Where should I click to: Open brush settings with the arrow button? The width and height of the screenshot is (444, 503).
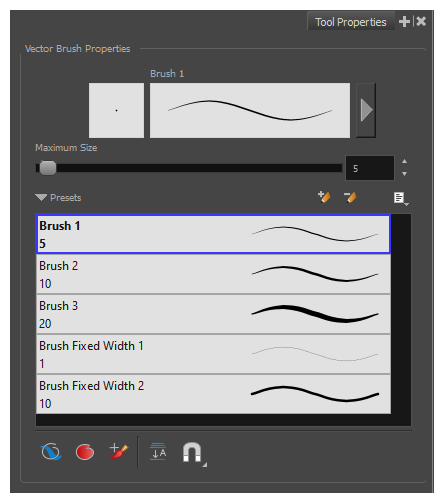coord(366,110)
